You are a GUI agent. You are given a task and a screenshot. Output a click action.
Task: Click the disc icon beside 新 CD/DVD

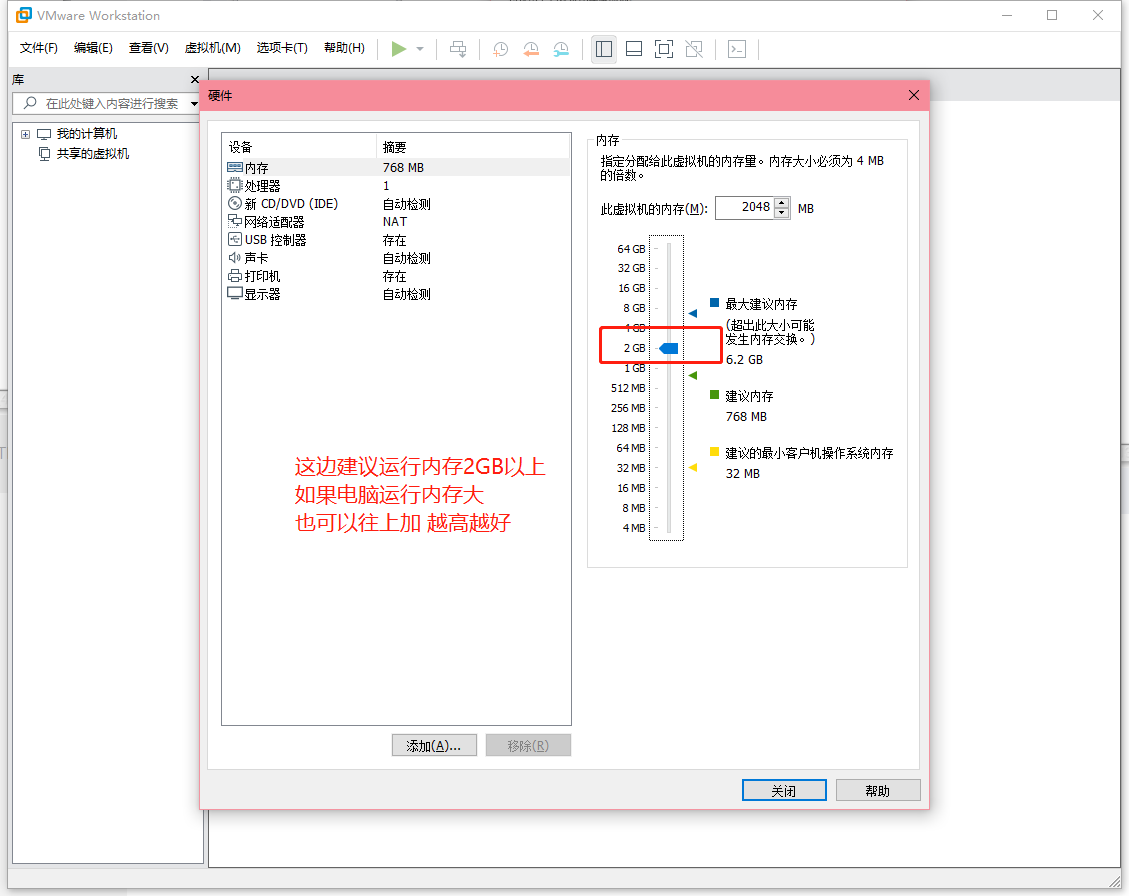235,203
